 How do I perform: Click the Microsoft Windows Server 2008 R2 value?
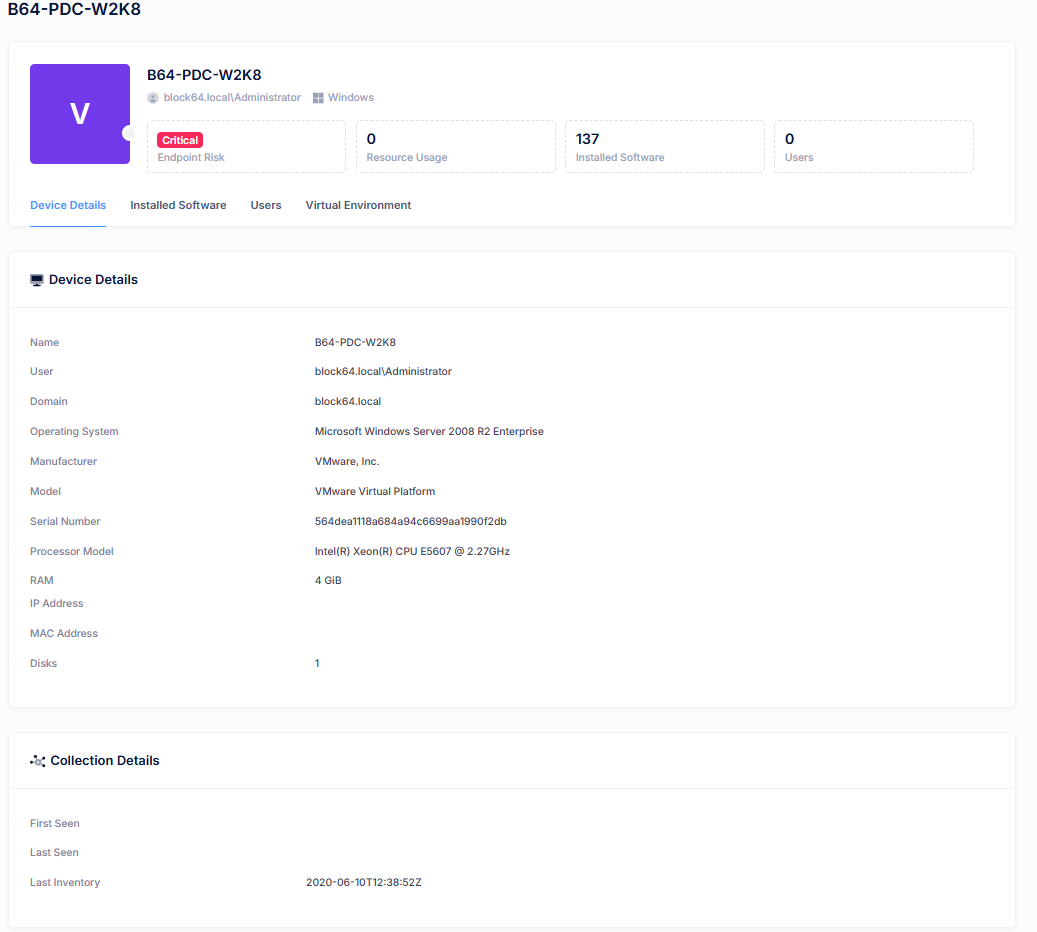tap(429, 431)
